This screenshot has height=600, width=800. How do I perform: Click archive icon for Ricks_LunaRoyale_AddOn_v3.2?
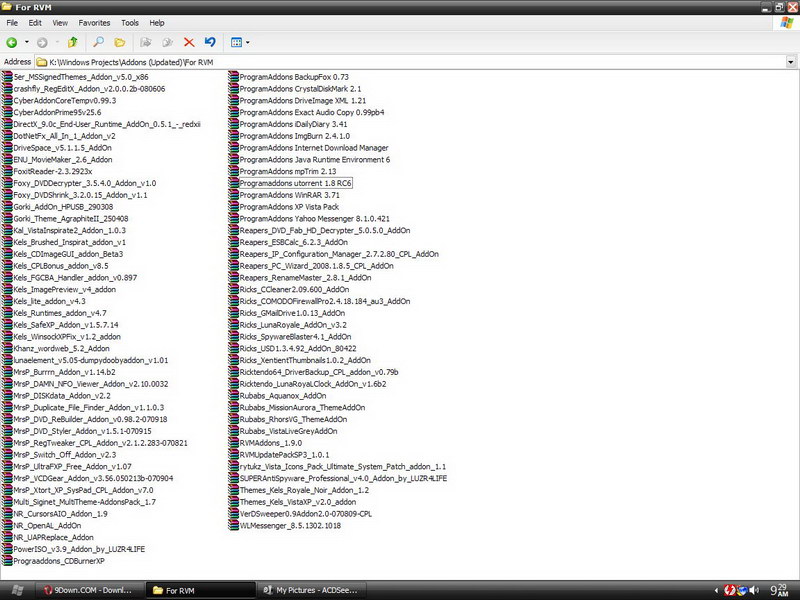[x=233, y=325]
